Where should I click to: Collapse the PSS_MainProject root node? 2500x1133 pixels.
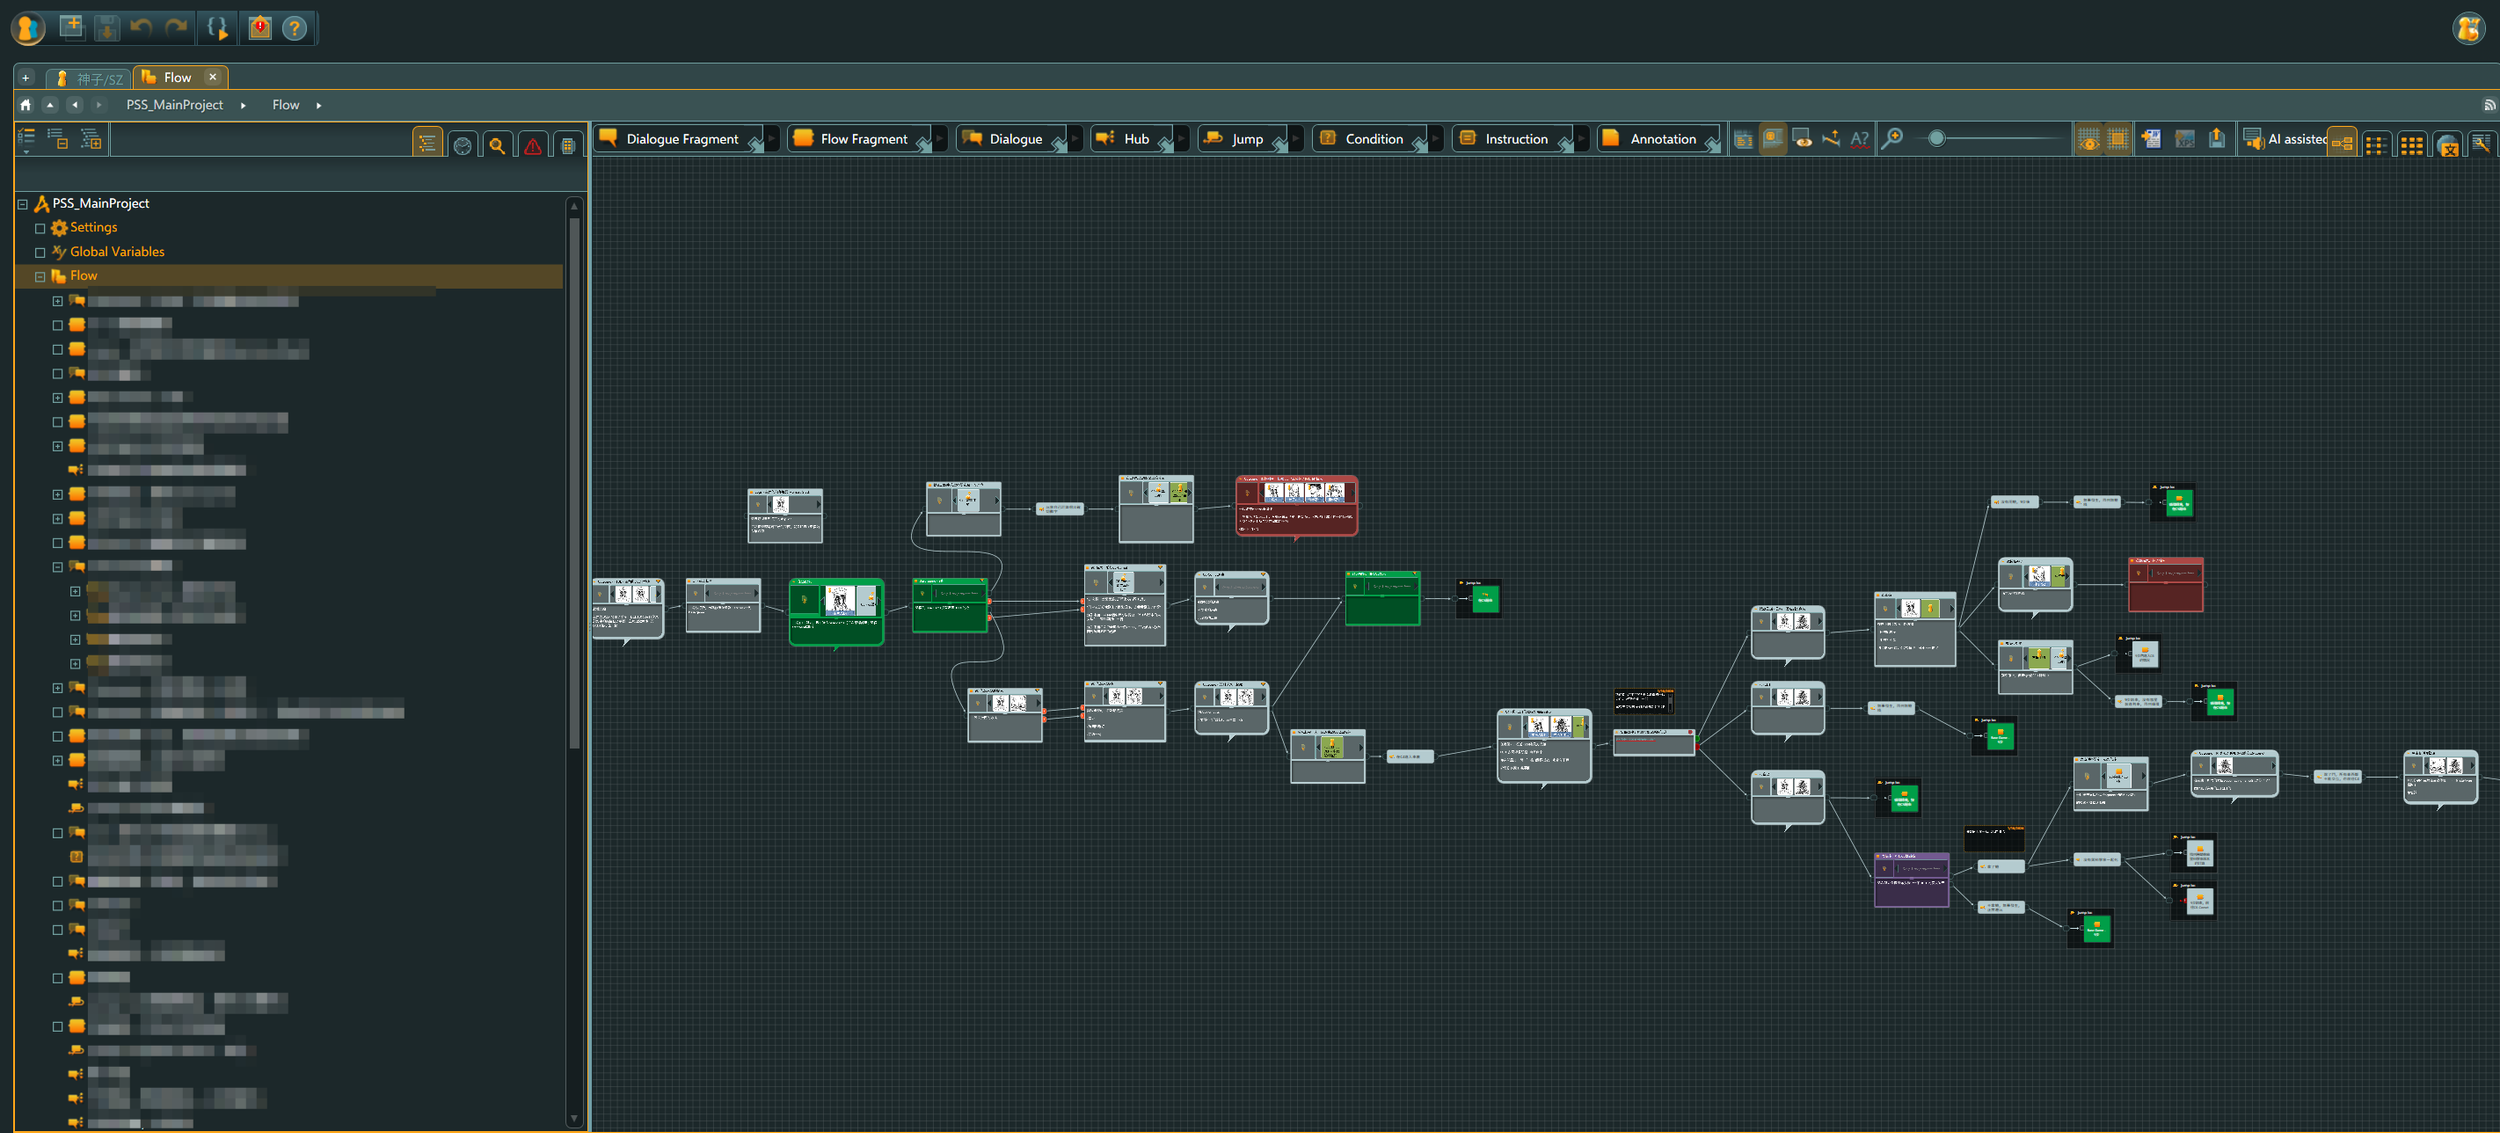click(22, 204)
